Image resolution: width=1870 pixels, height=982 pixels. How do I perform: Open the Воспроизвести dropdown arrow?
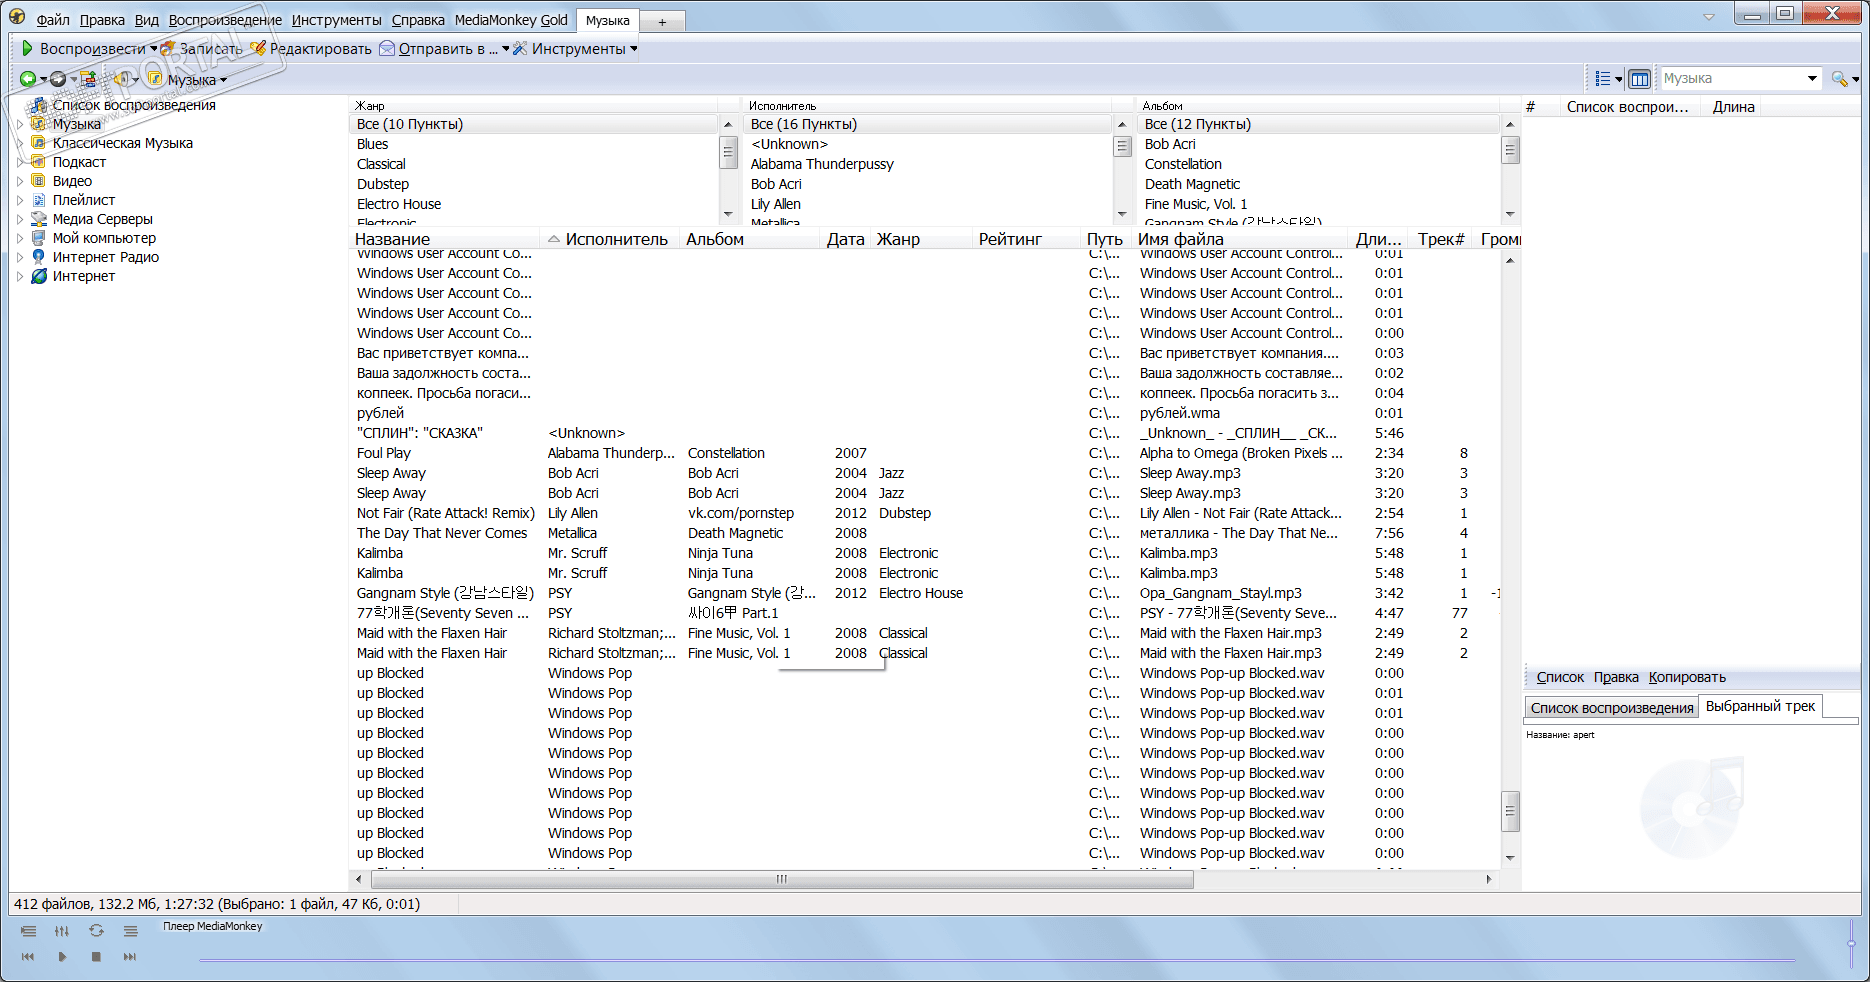click(x=154, y=49)
